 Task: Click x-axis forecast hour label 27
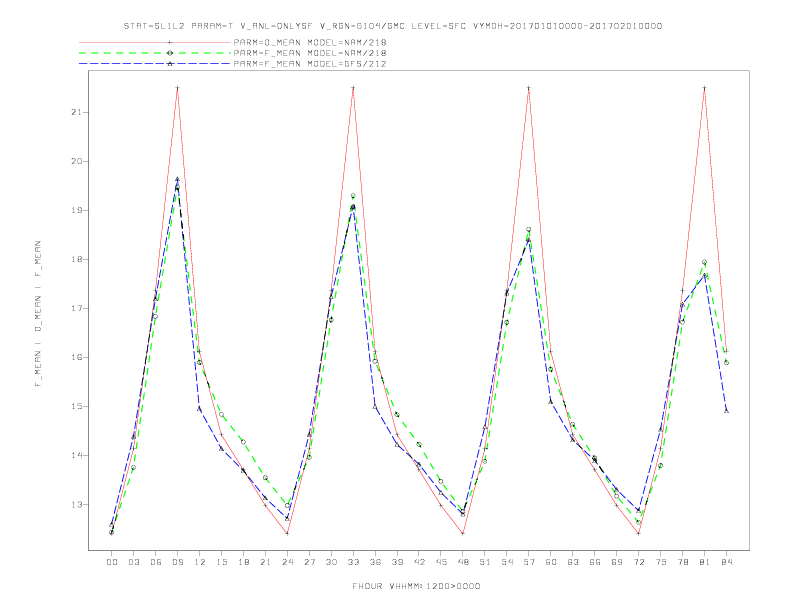(x=309, y=562)
